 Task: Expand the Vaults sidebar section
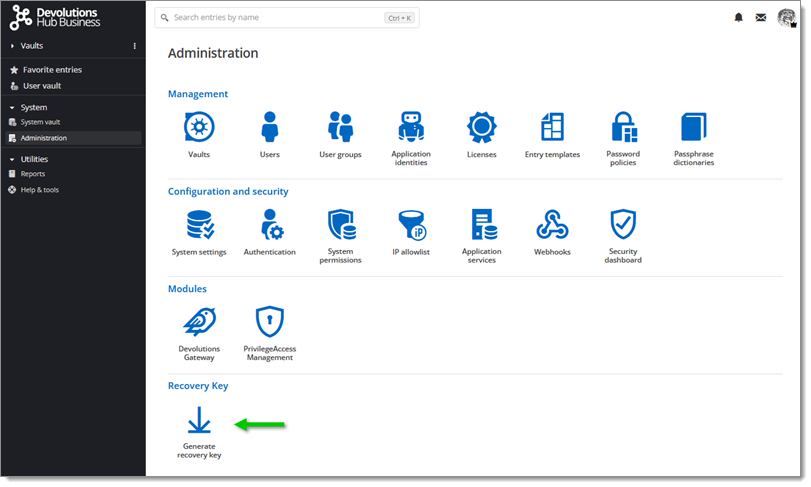pyautogui.click(x=12, y=46)
